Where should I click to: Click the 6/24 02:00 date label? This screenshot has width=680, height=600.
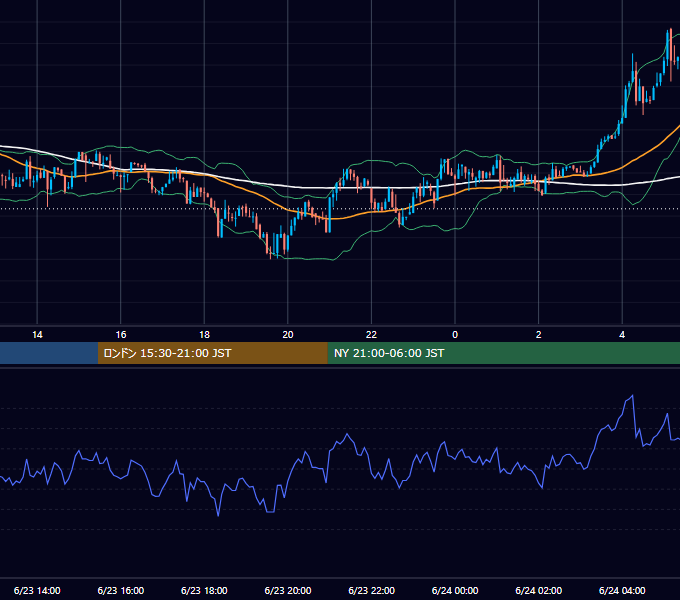pos(539,590)
